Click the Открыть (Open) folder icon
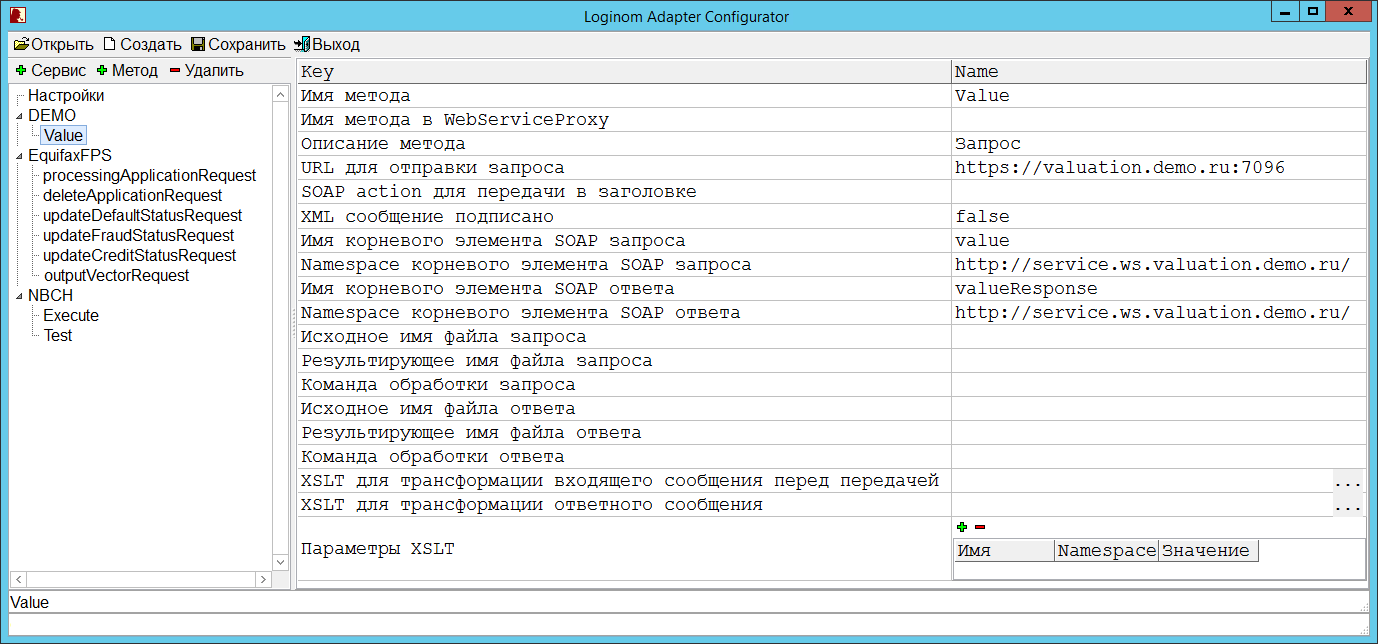This screenshot has width=1378, height=644. pos(21,45)
